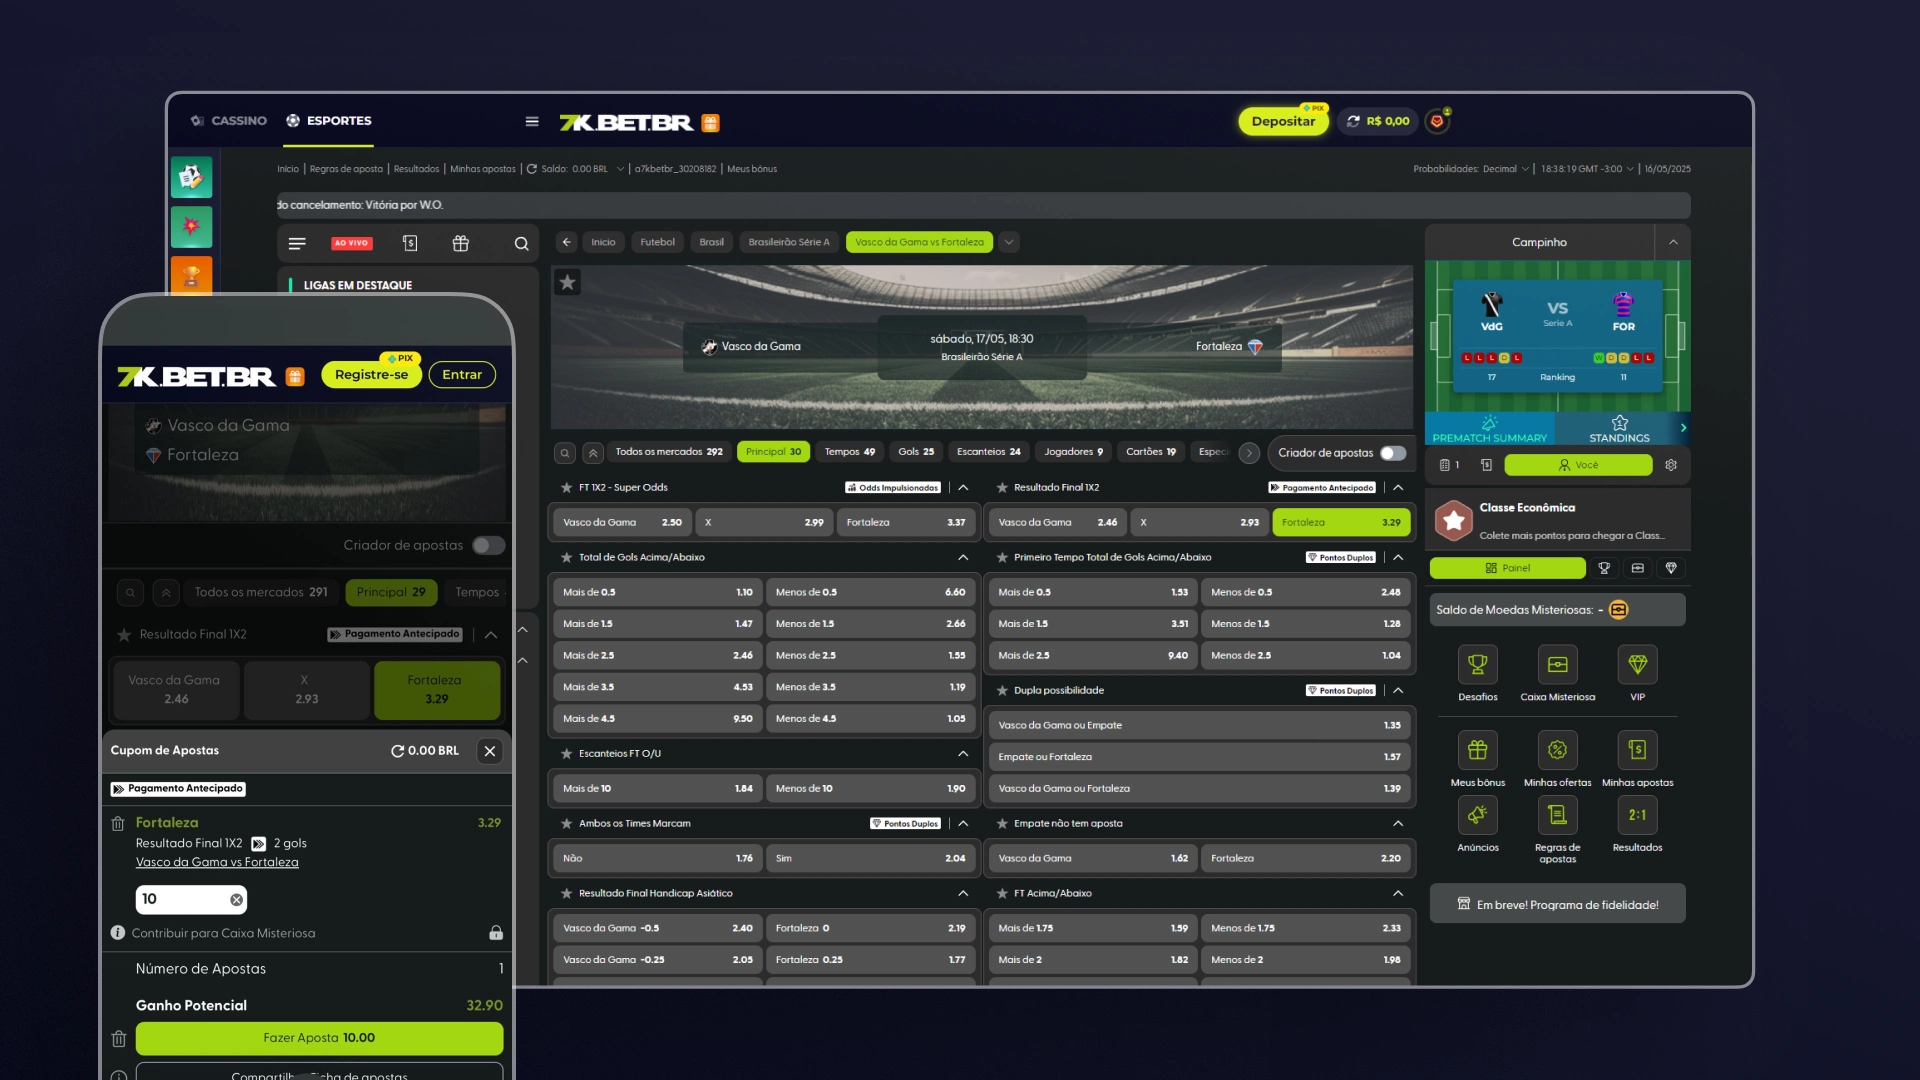Open the Desafios trophy icon

pos(1477,665)
